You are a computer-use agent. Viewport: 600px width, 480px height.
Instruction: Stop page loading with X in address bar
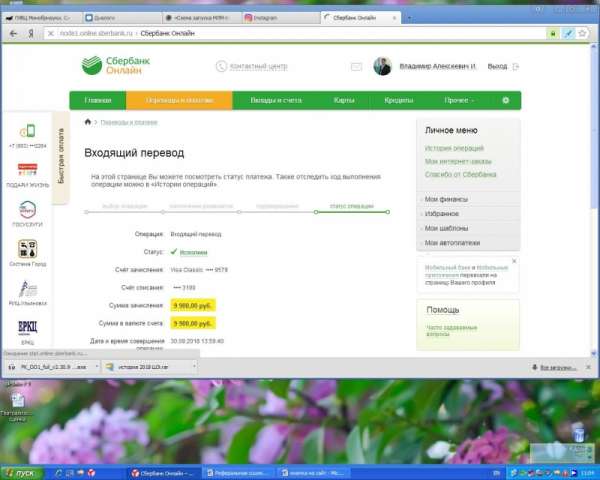click(x=51, y=34)
